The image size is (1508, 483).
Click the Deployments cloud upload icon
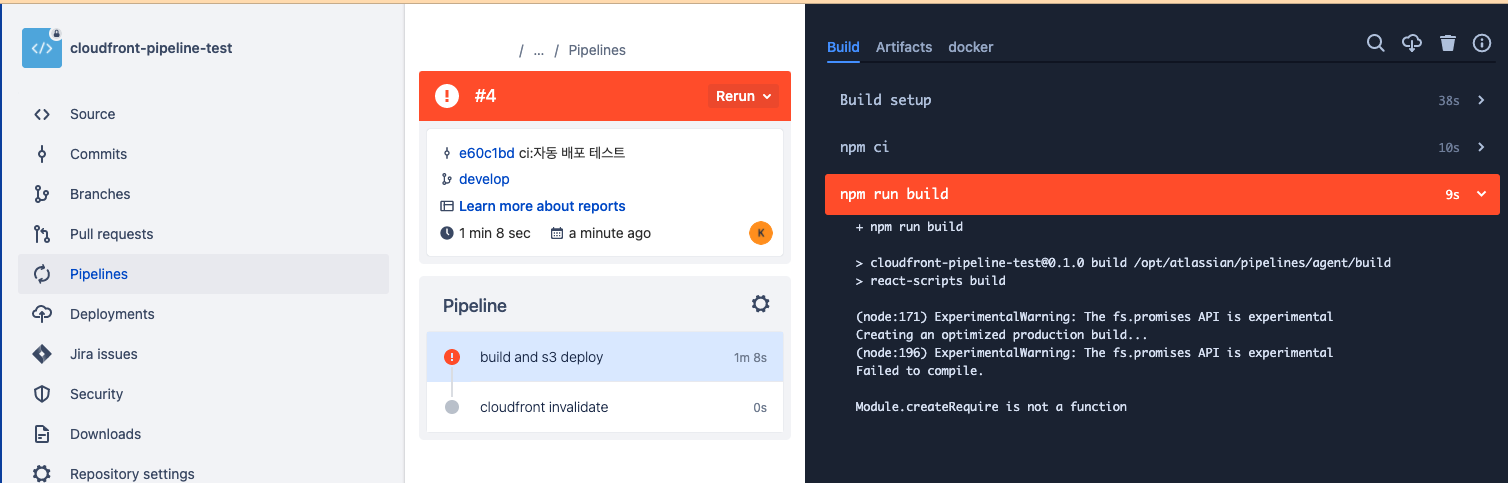pyautogui.click(x=42, y=314)
